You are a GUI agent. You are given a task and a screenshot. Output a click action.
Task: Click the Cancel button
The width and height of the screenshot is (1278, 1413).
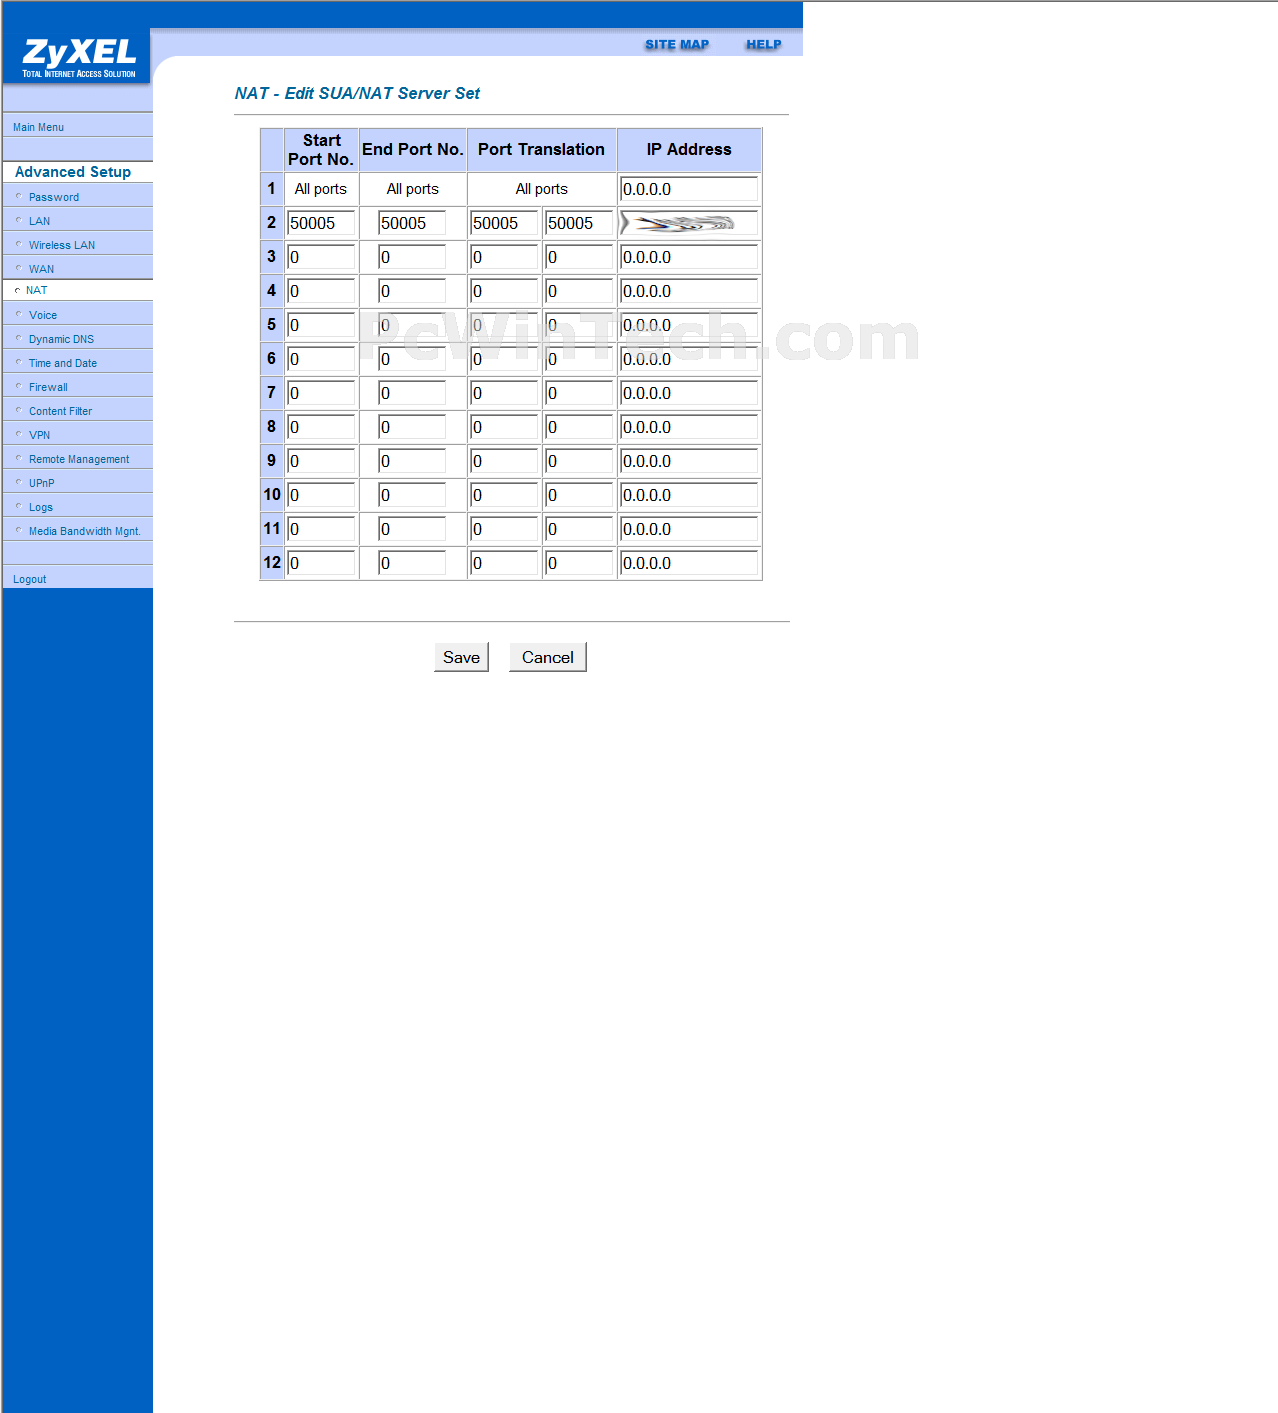click(548, 657)
